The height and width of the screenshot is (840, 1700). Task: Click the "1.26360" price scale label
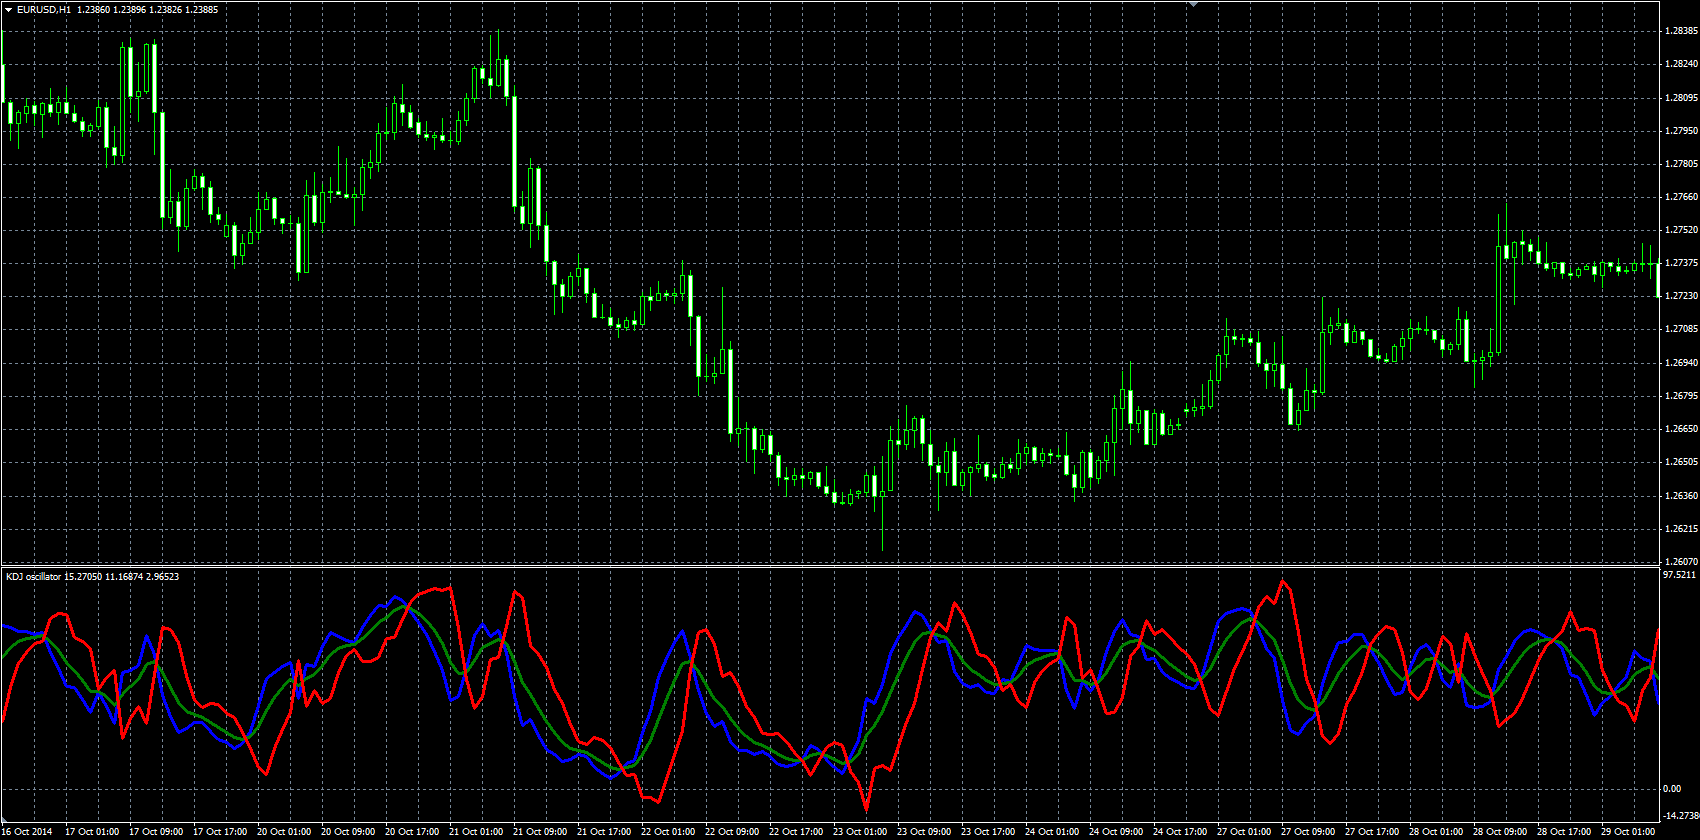click(x=1680, y=496)
